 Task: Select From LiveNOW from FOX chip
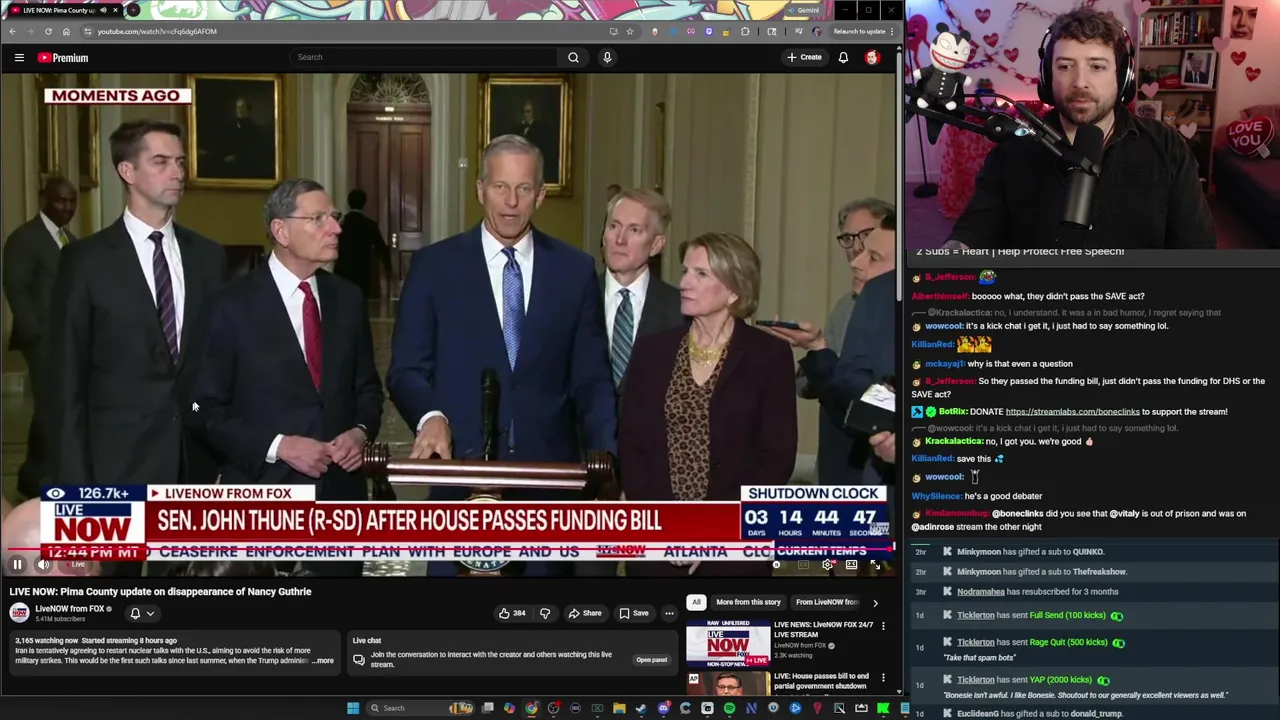click(x=827, y=602)
